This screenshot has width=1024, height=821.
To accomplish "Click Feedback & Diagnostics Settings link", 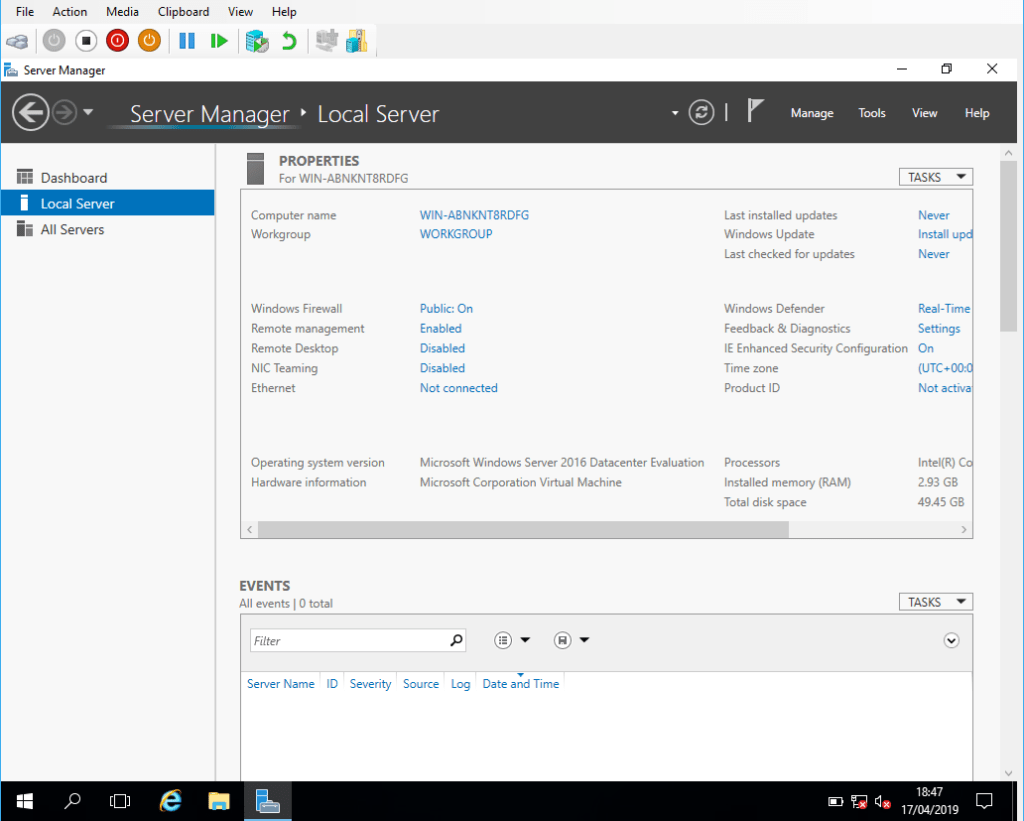I will [939, 328].
